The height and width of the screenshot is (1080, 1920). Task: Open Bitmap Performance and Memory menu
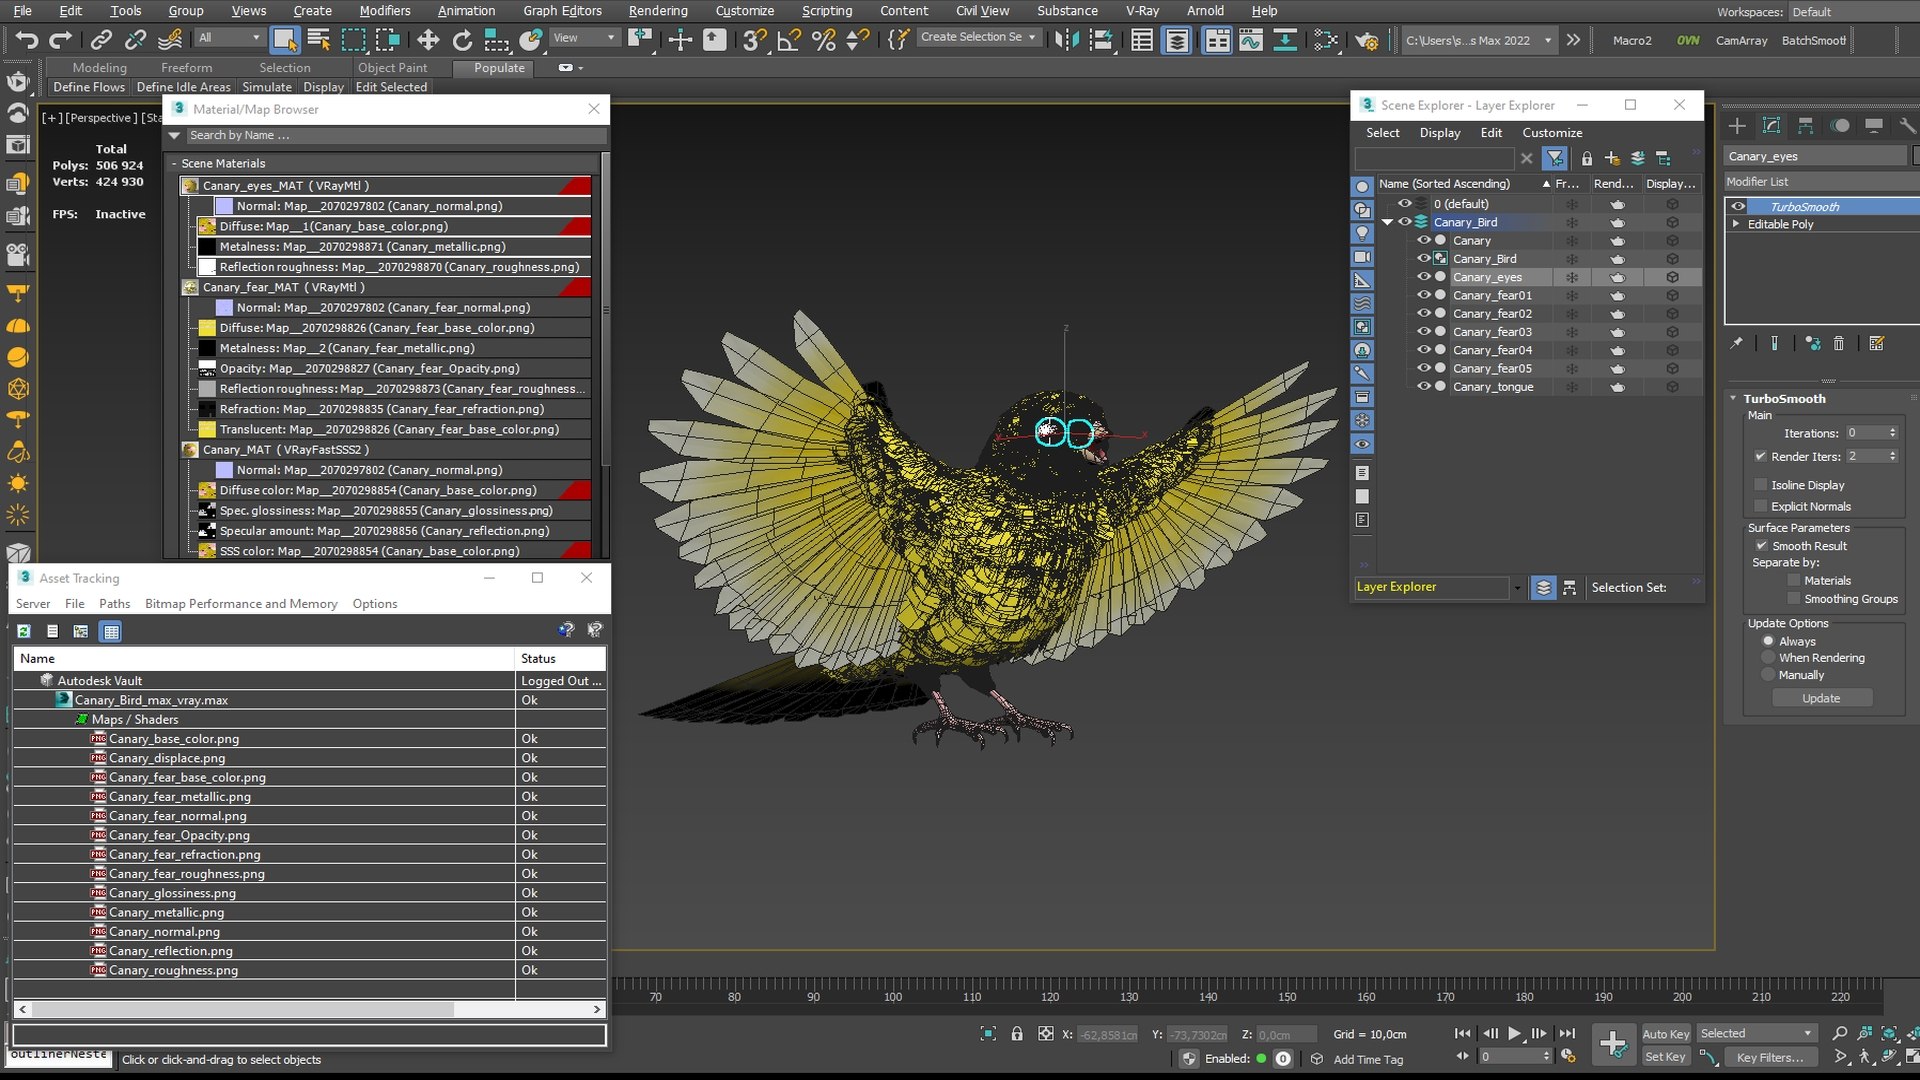coord(241,604)
